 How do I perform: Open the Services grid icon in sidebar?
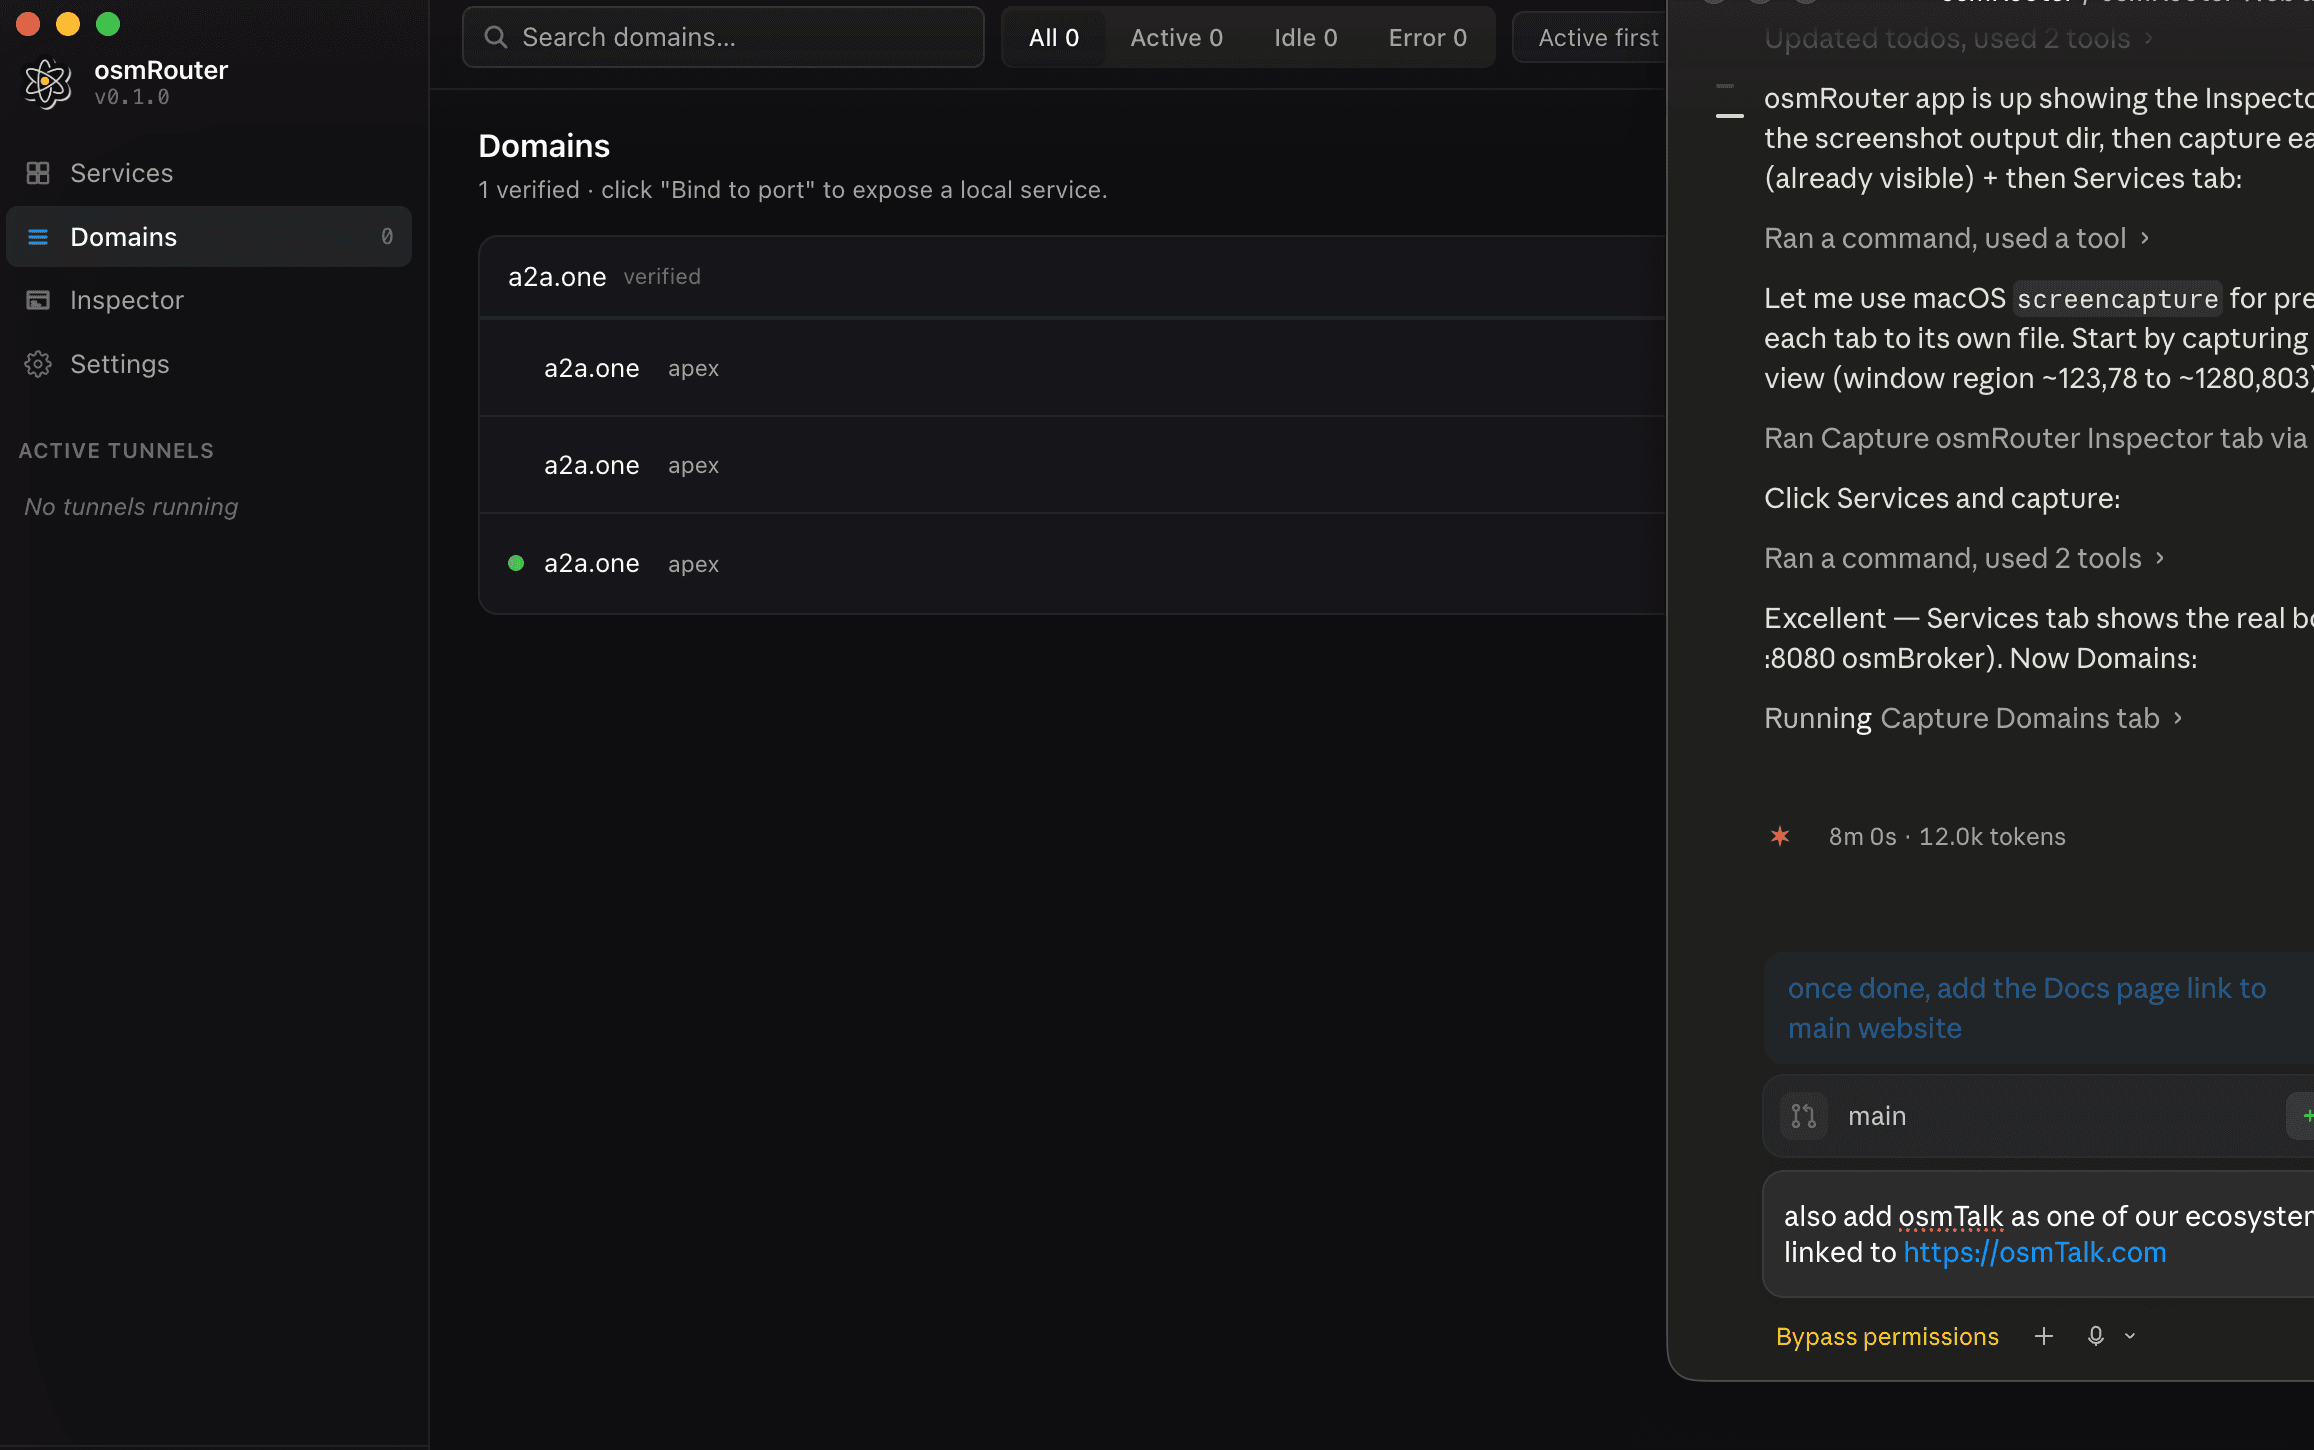38,173
